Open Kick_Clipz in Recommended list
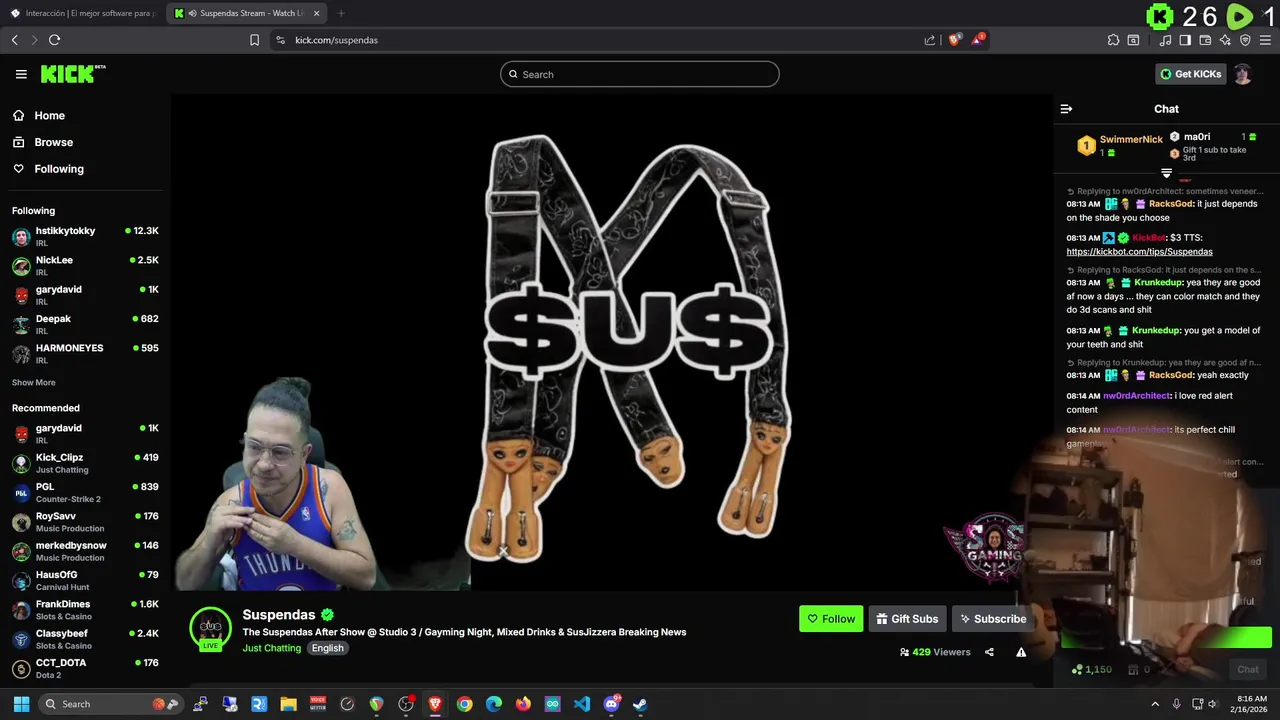 [85, 463]
